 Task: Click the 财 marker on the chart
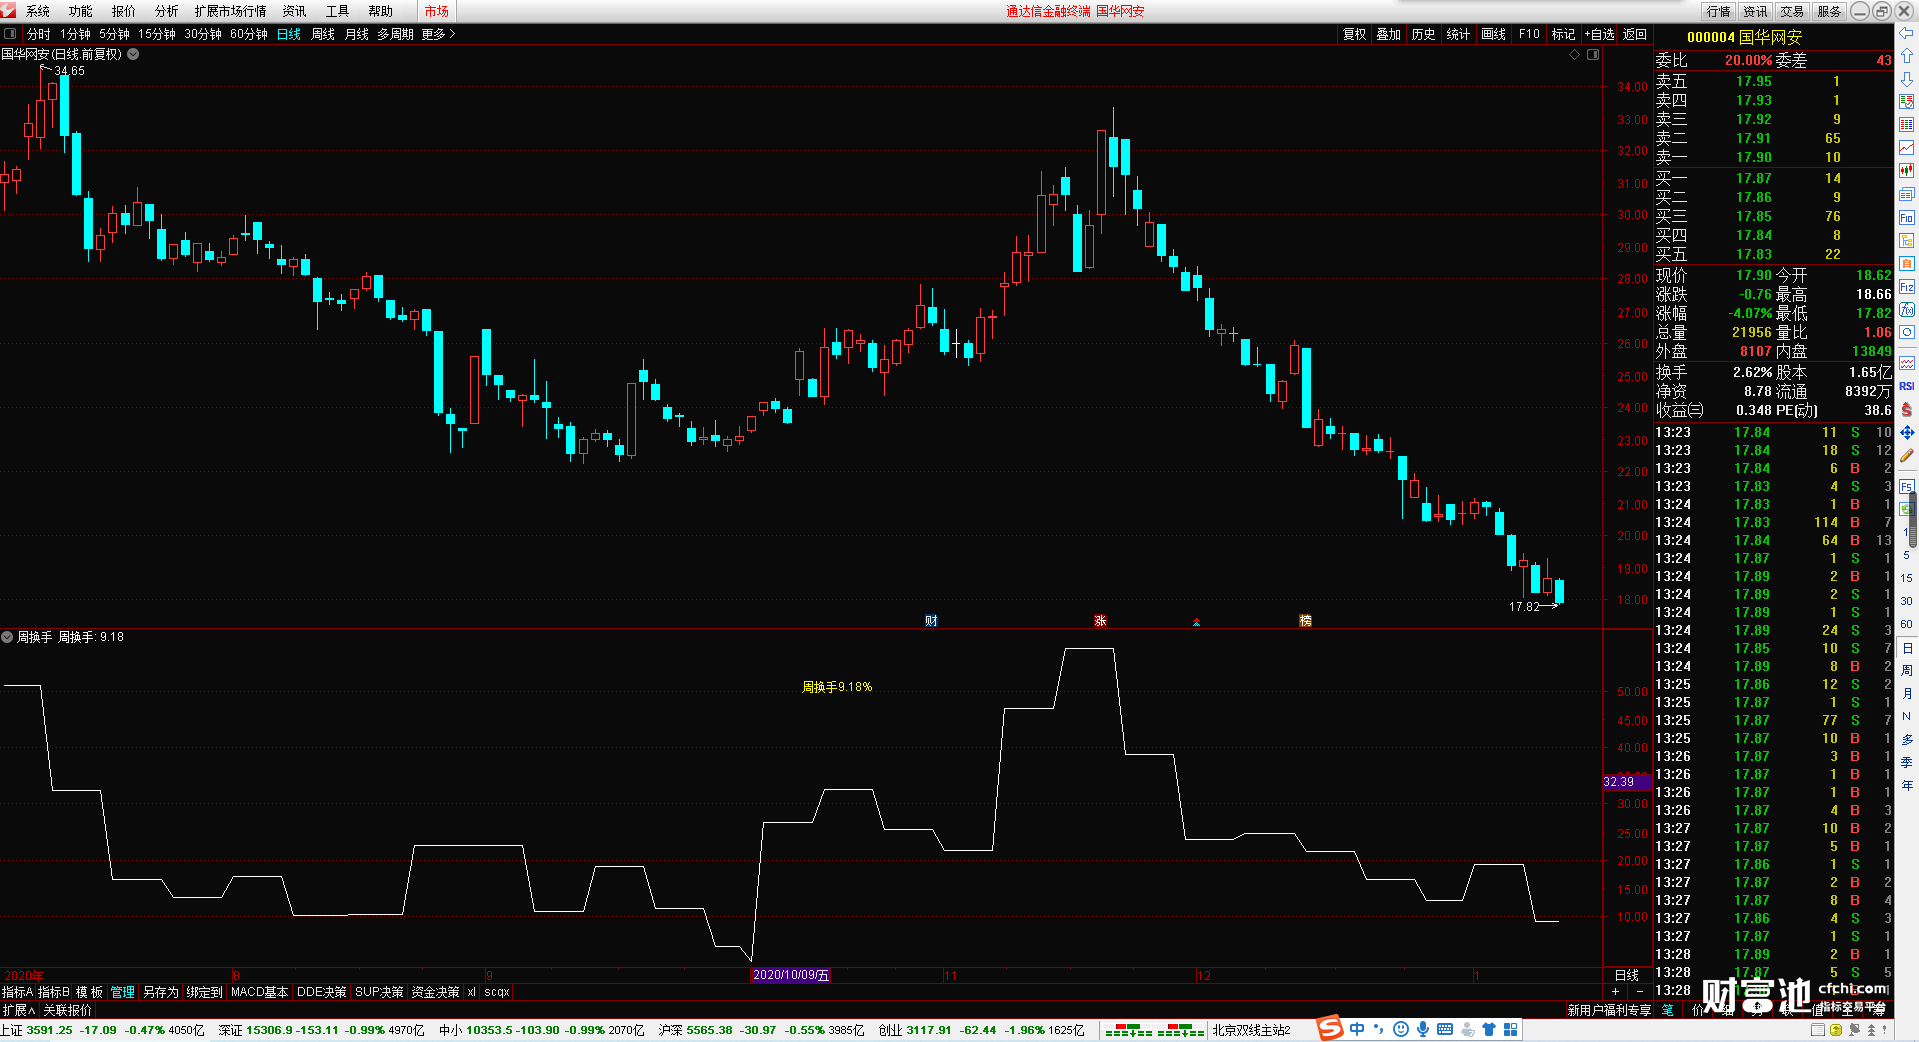[931, 621]
